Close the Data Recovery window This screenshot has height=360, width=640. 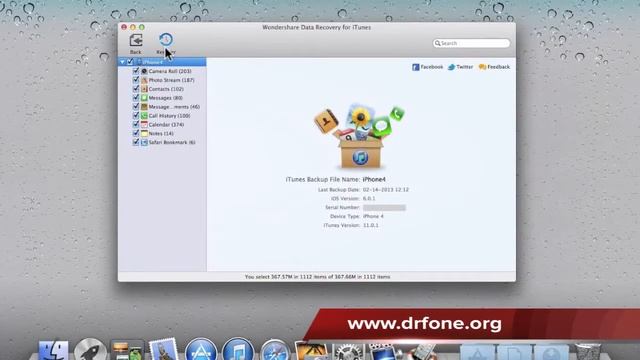[x=124, y=27]
